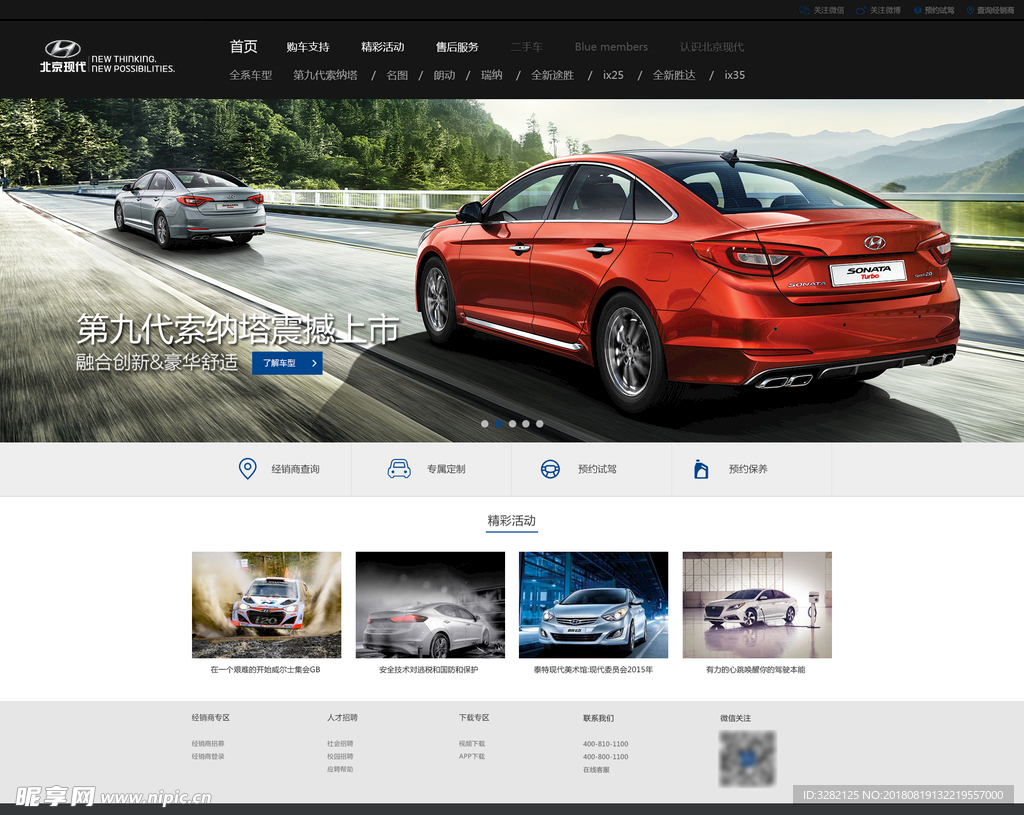Open the white sedan charging thumbnail
This screenshot has width=1024, height=815.
(758, 605)
